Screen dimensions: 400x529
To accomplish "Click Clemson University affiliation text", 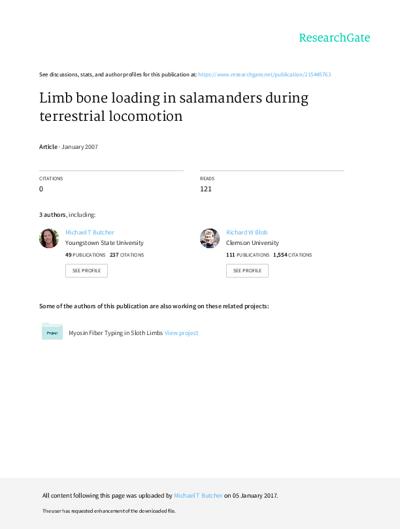I will pyautogui.click(x=252, y=243).
